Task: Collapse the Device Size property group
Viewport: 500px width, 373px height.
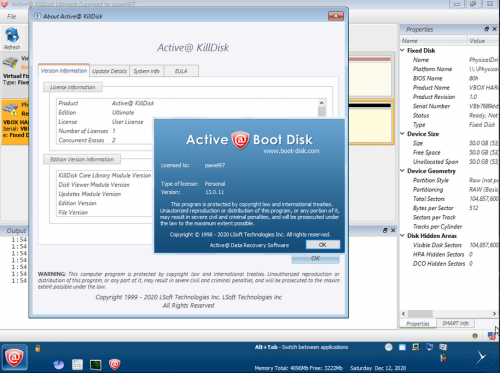Action: 402,134
